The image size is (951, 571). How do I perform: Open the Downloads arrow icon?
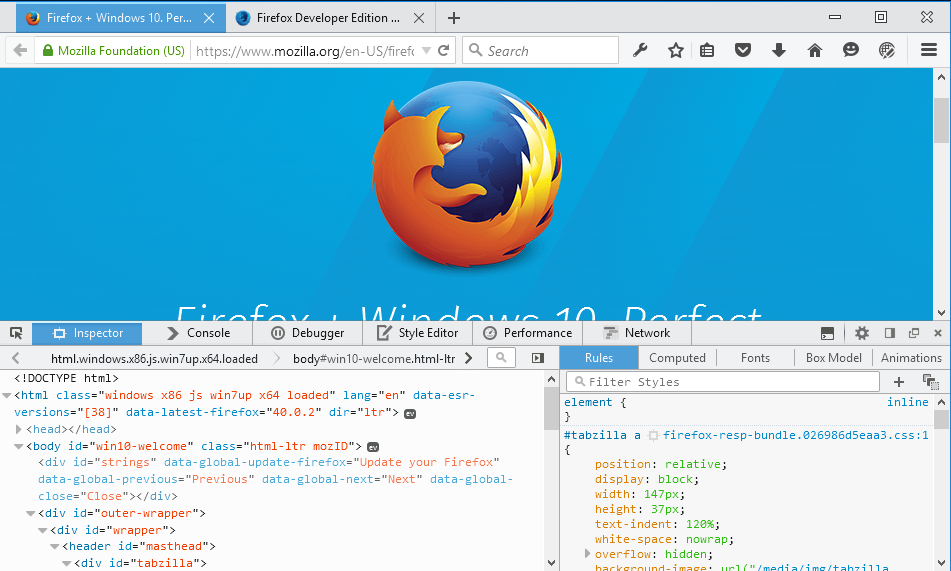[x=779, y=50]
